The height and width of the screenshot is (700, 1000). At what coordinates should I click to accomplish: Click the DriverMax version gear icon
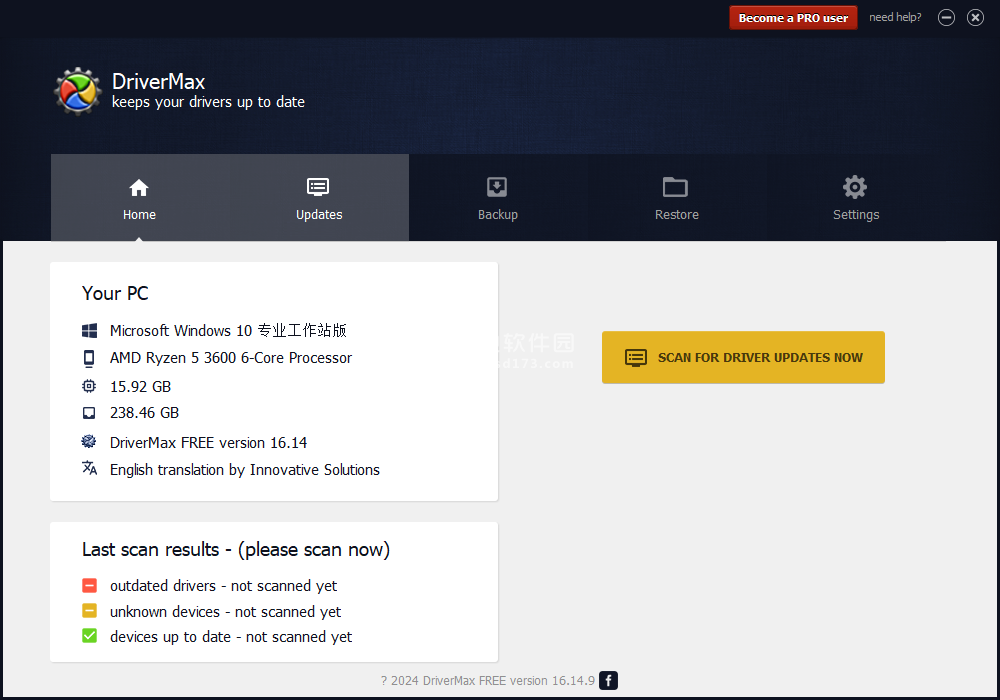89,441
